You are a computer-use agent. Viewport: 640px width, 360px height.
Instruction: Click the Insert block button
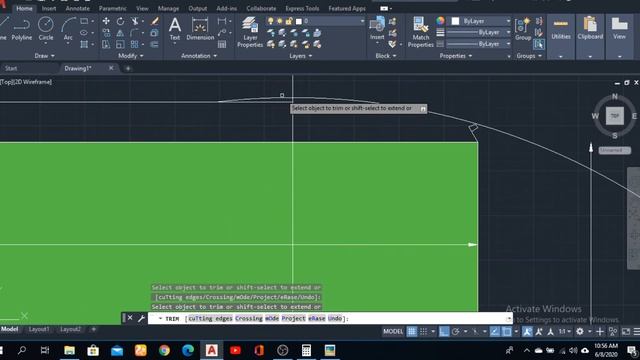(x=377, y=28)
